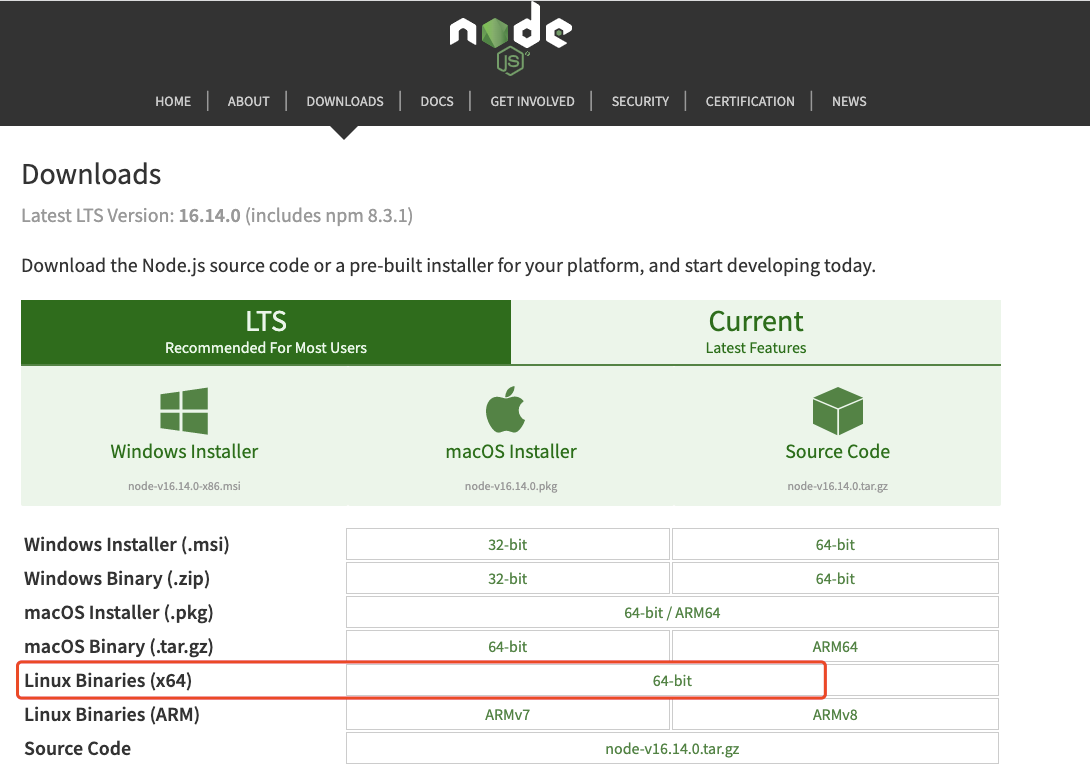Open the HOME navigation item
The width and height of the screenshot is (1090, 784).
pos(173,101)
